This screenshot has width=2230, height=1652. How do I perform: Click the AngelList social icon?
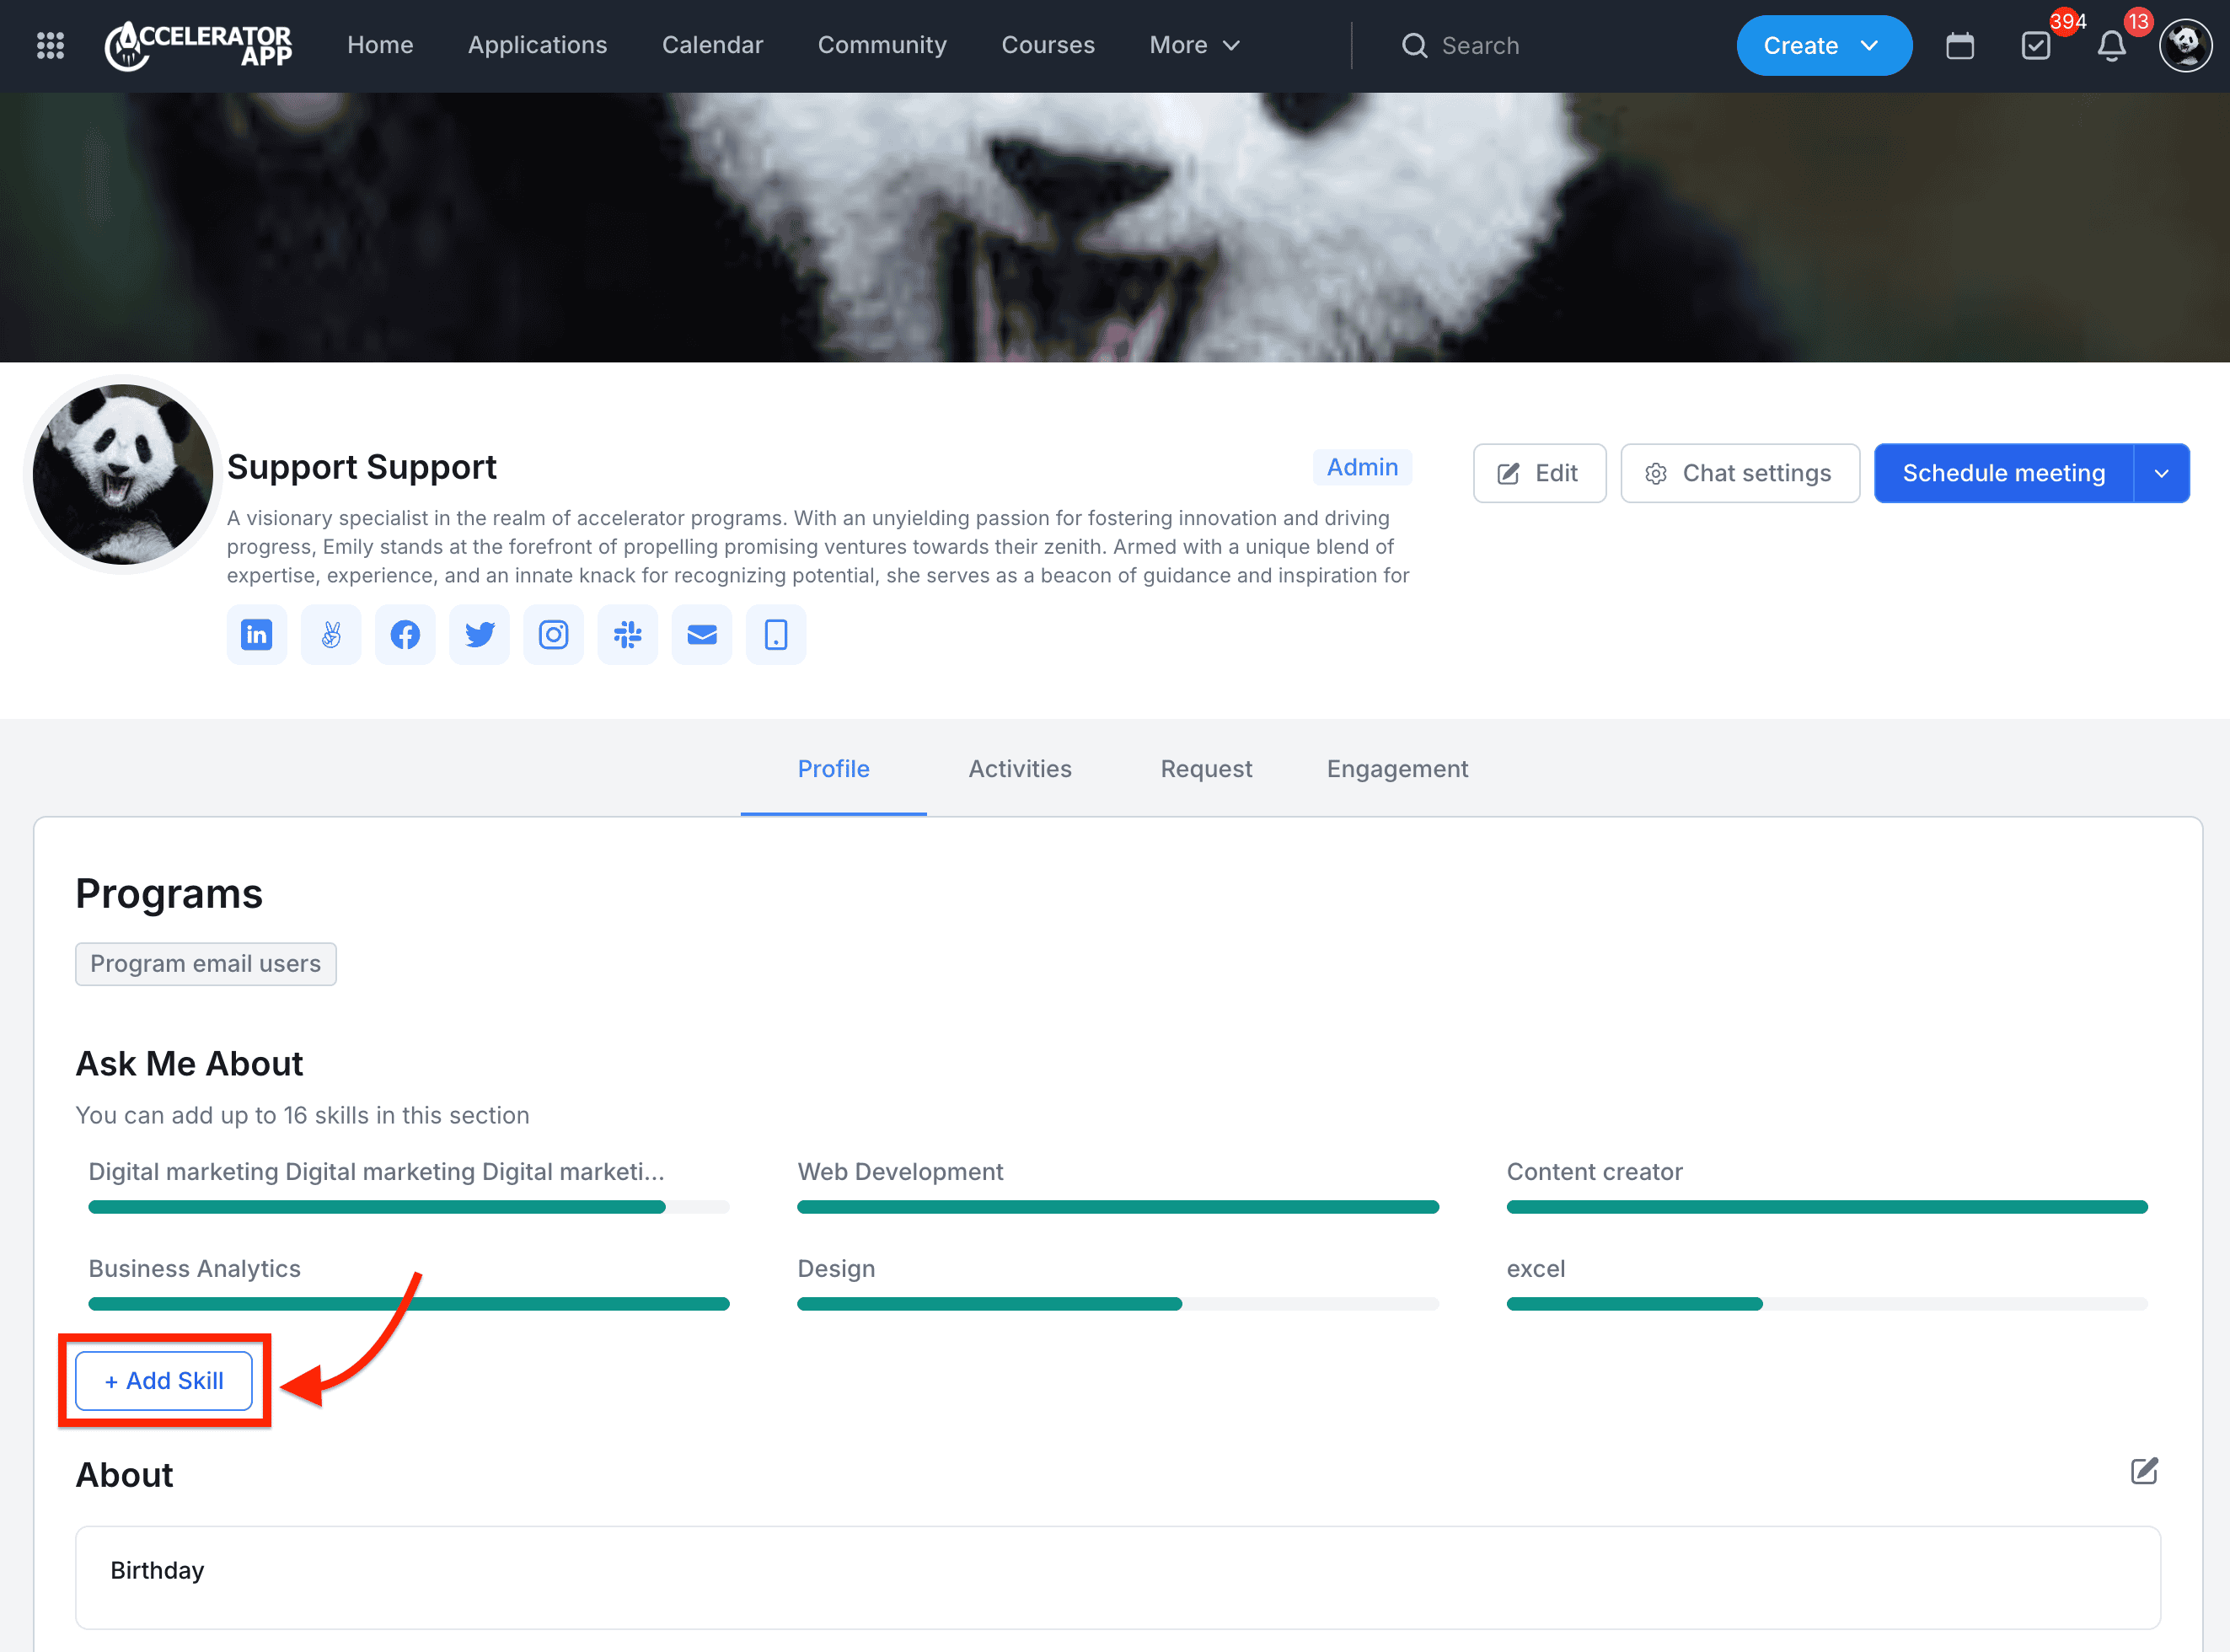[331, 634]
